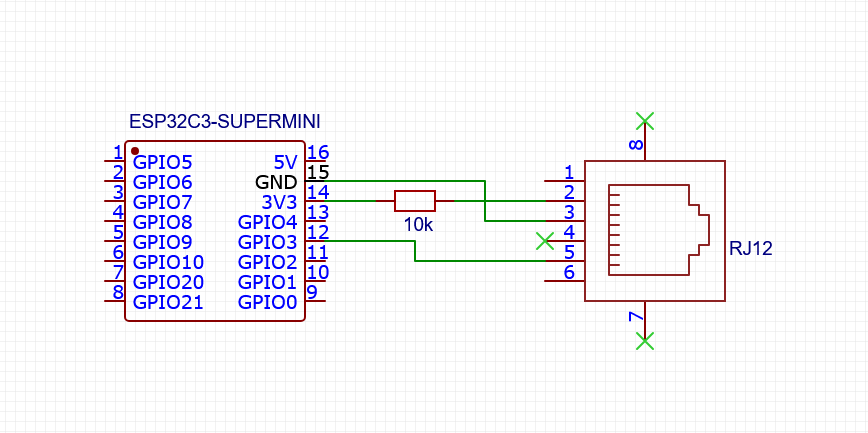Screen dimensions: 868x433
Task: Select the ESP32C3-SUPERMINI component title
Action: [224, 121]
